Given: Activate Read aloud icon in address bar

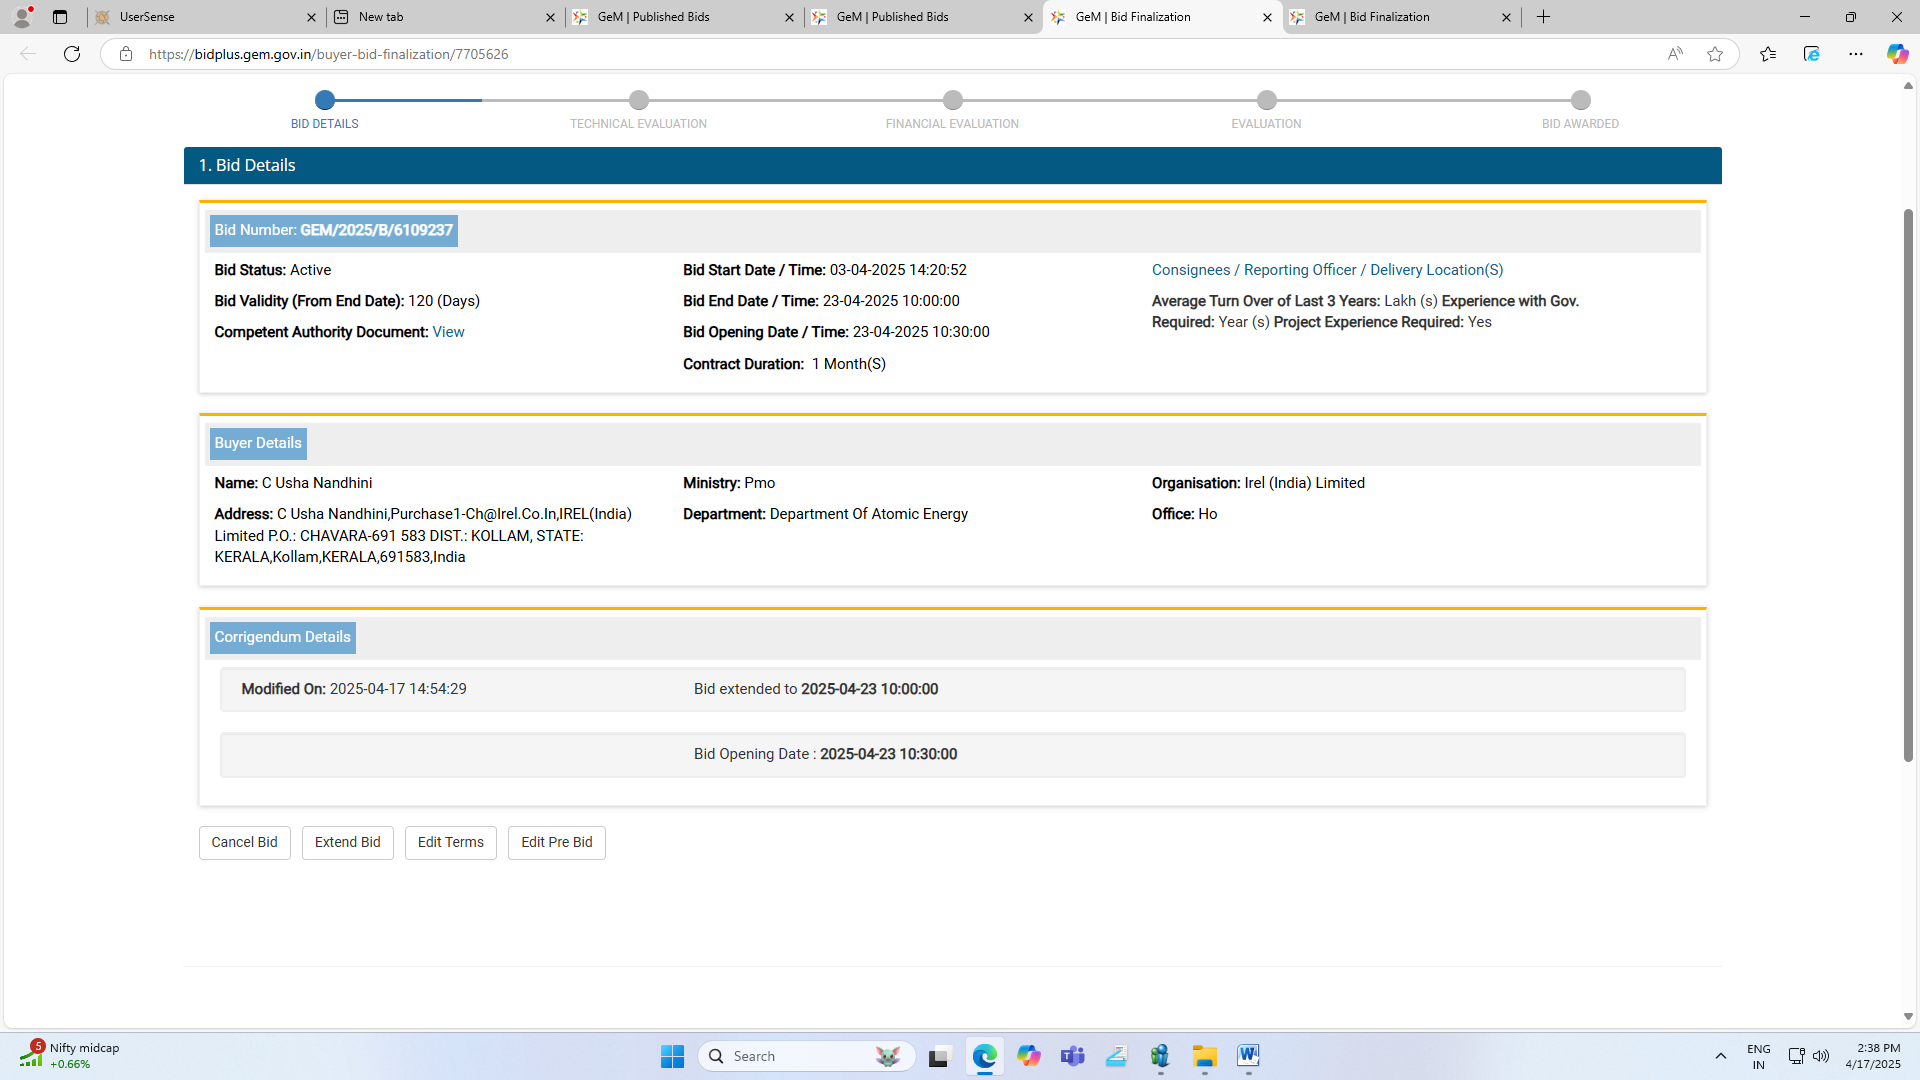Looking at the screenshot, I should coord(1675,54).
